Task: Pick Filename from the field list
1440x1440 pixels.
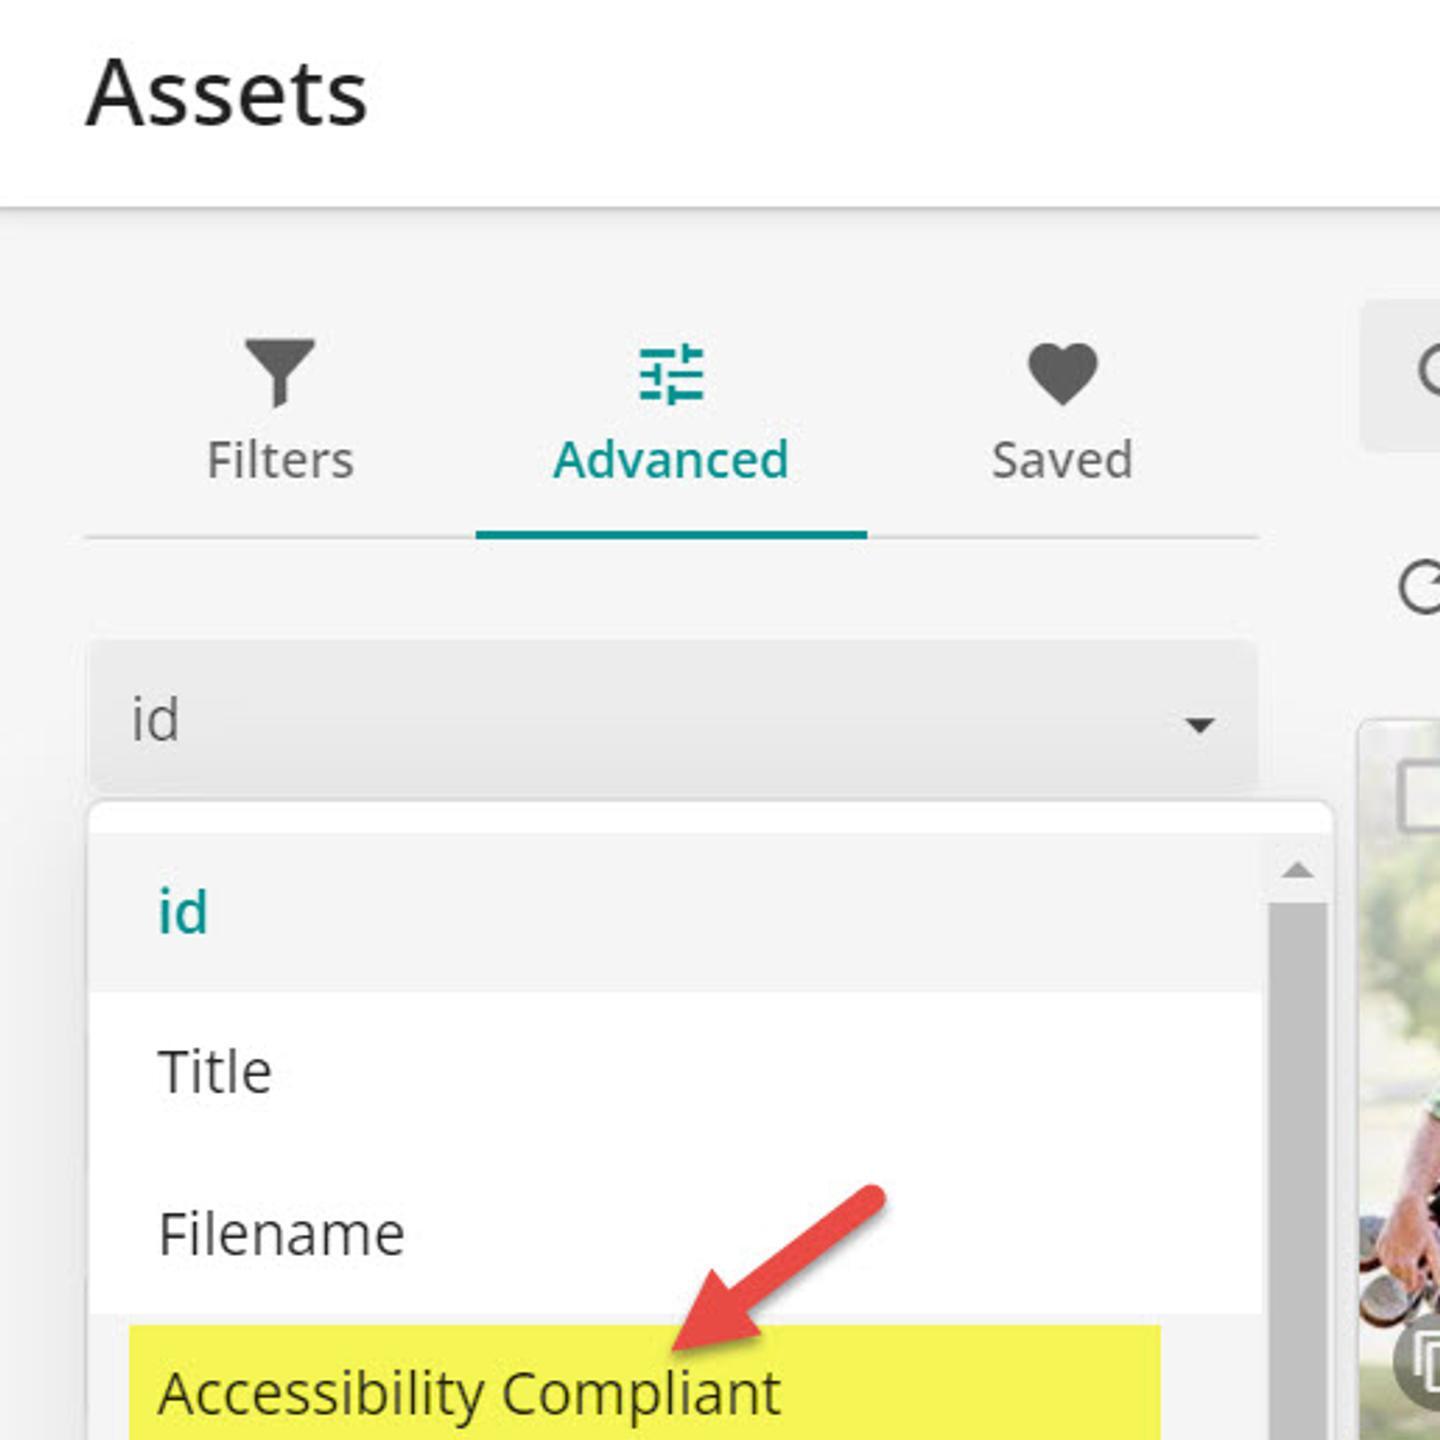Action: (x=281, y=1233)
